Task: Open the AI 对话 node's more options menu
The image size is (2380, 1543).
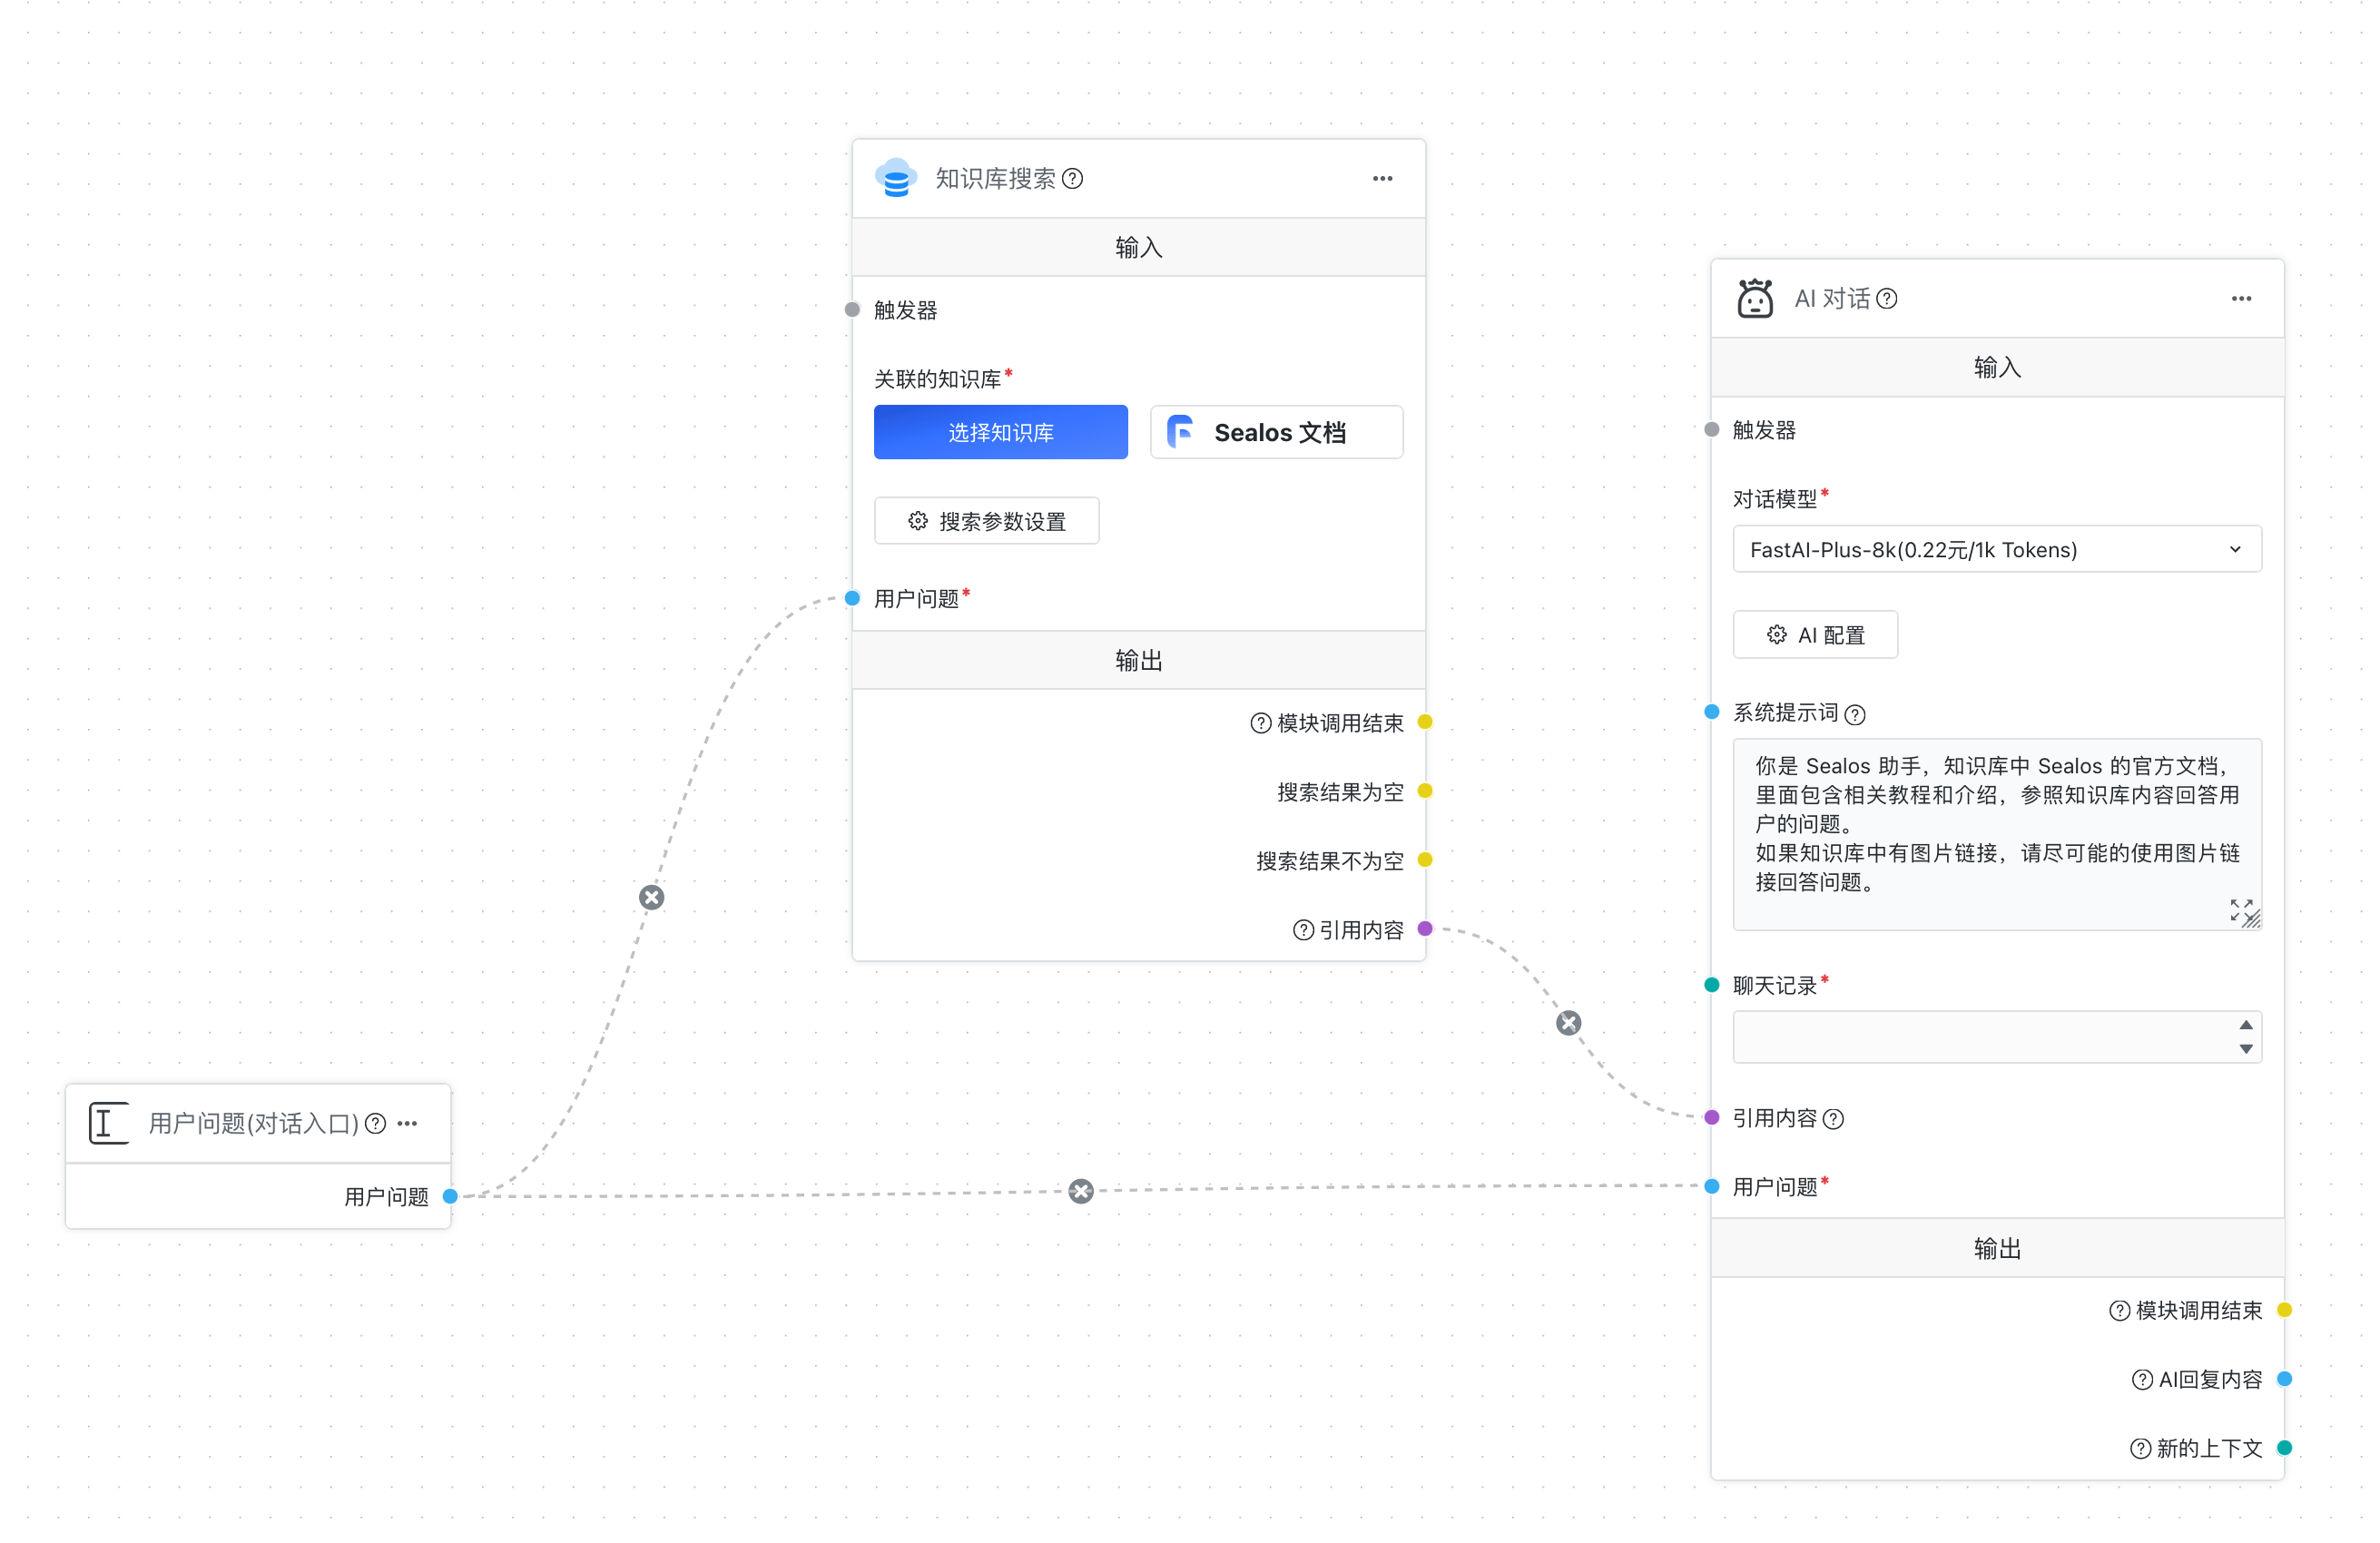Action: 2241,299
